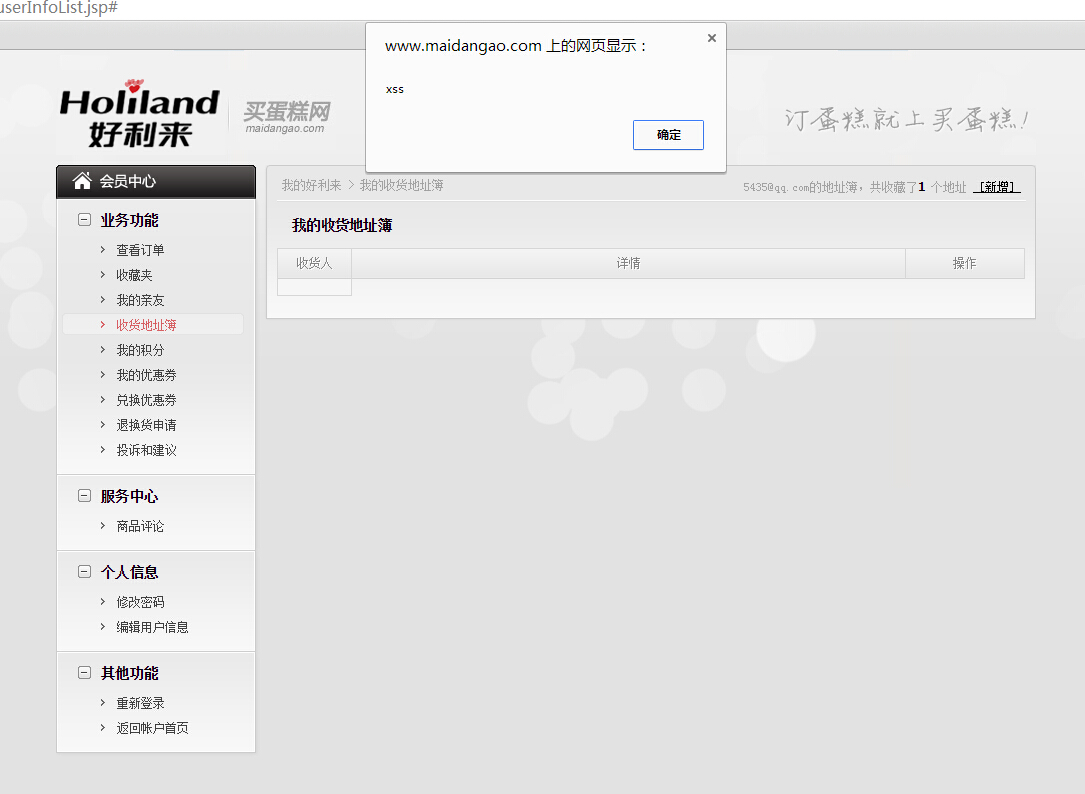The width and height of the screenshot is (1085, 794).
Task: Click 重新登录 in sidebar
Action: pos(140,703)
